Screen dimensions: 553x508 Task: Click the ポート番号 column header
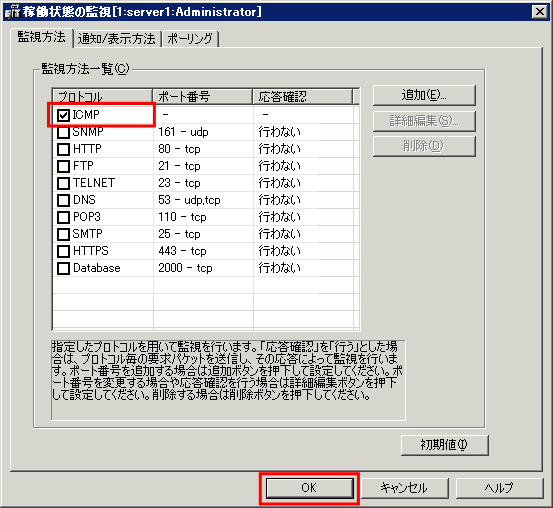coord(203,96)
